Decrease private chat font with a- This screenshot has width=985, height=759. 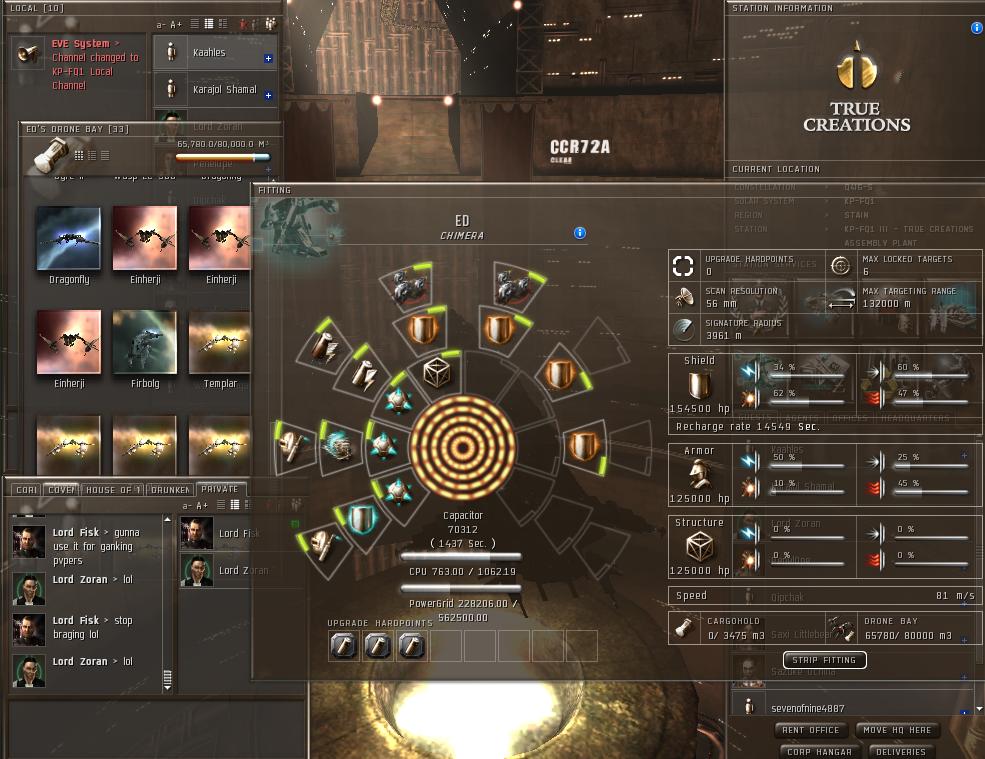pos(187,505)
